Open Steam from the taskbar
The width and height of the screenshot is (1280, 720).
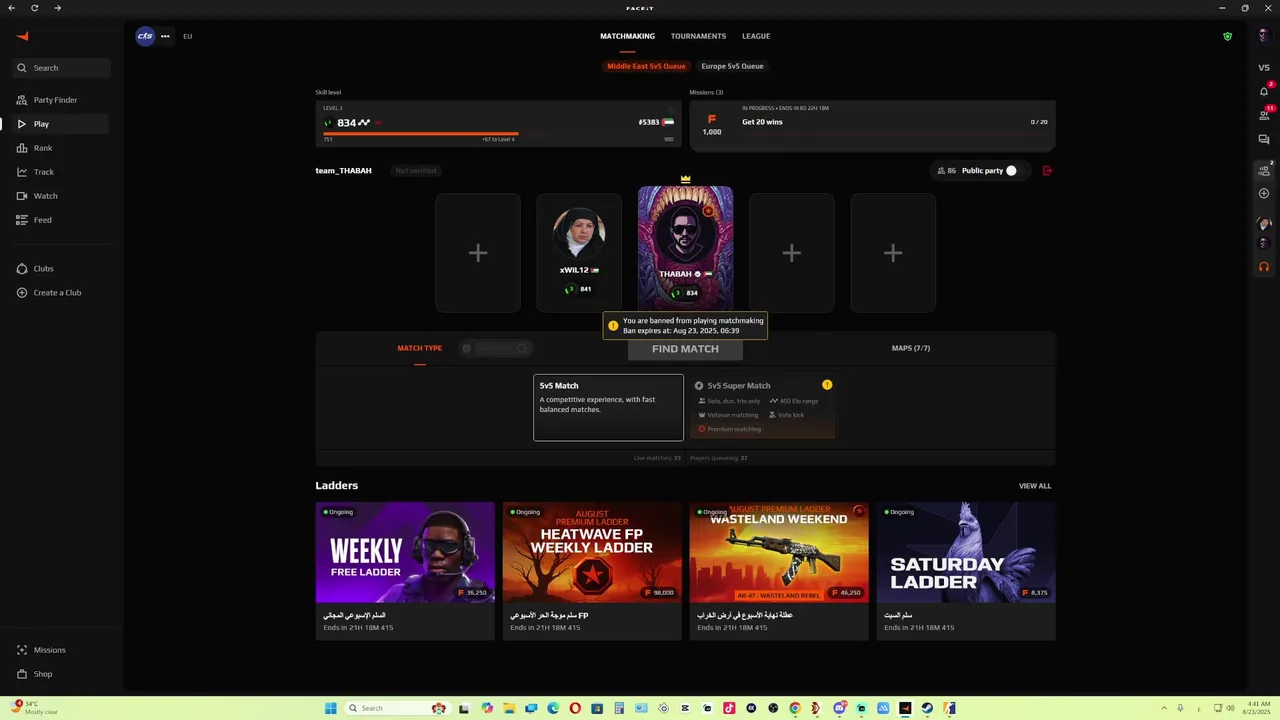pyautogui.click(x=927, y=708)
